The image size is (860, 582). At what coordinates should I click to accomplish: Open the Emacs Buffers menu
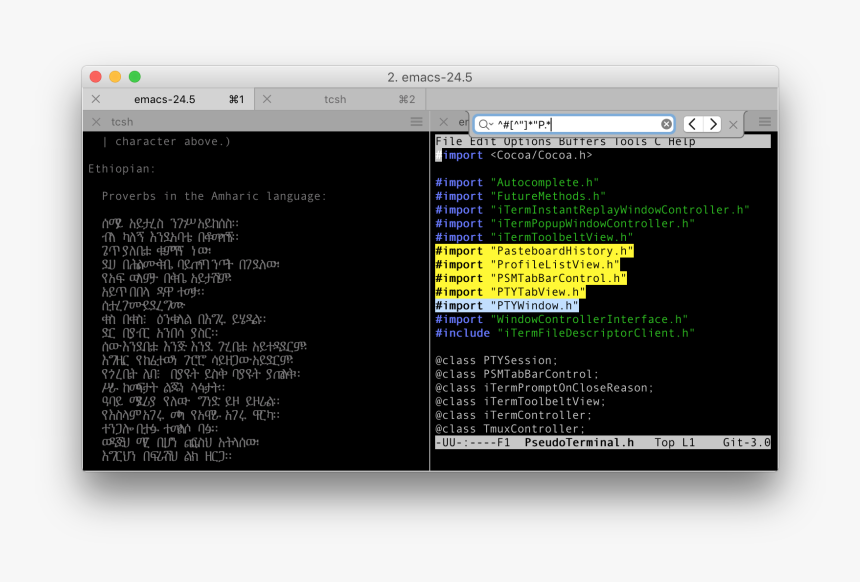[582, 142]
